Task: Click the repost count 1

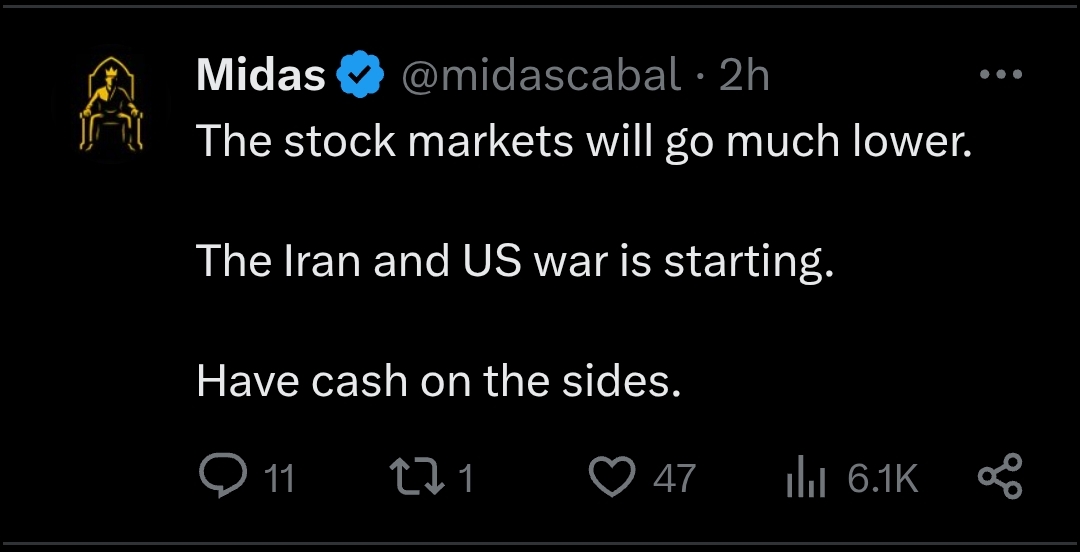Action: (465, 478)
